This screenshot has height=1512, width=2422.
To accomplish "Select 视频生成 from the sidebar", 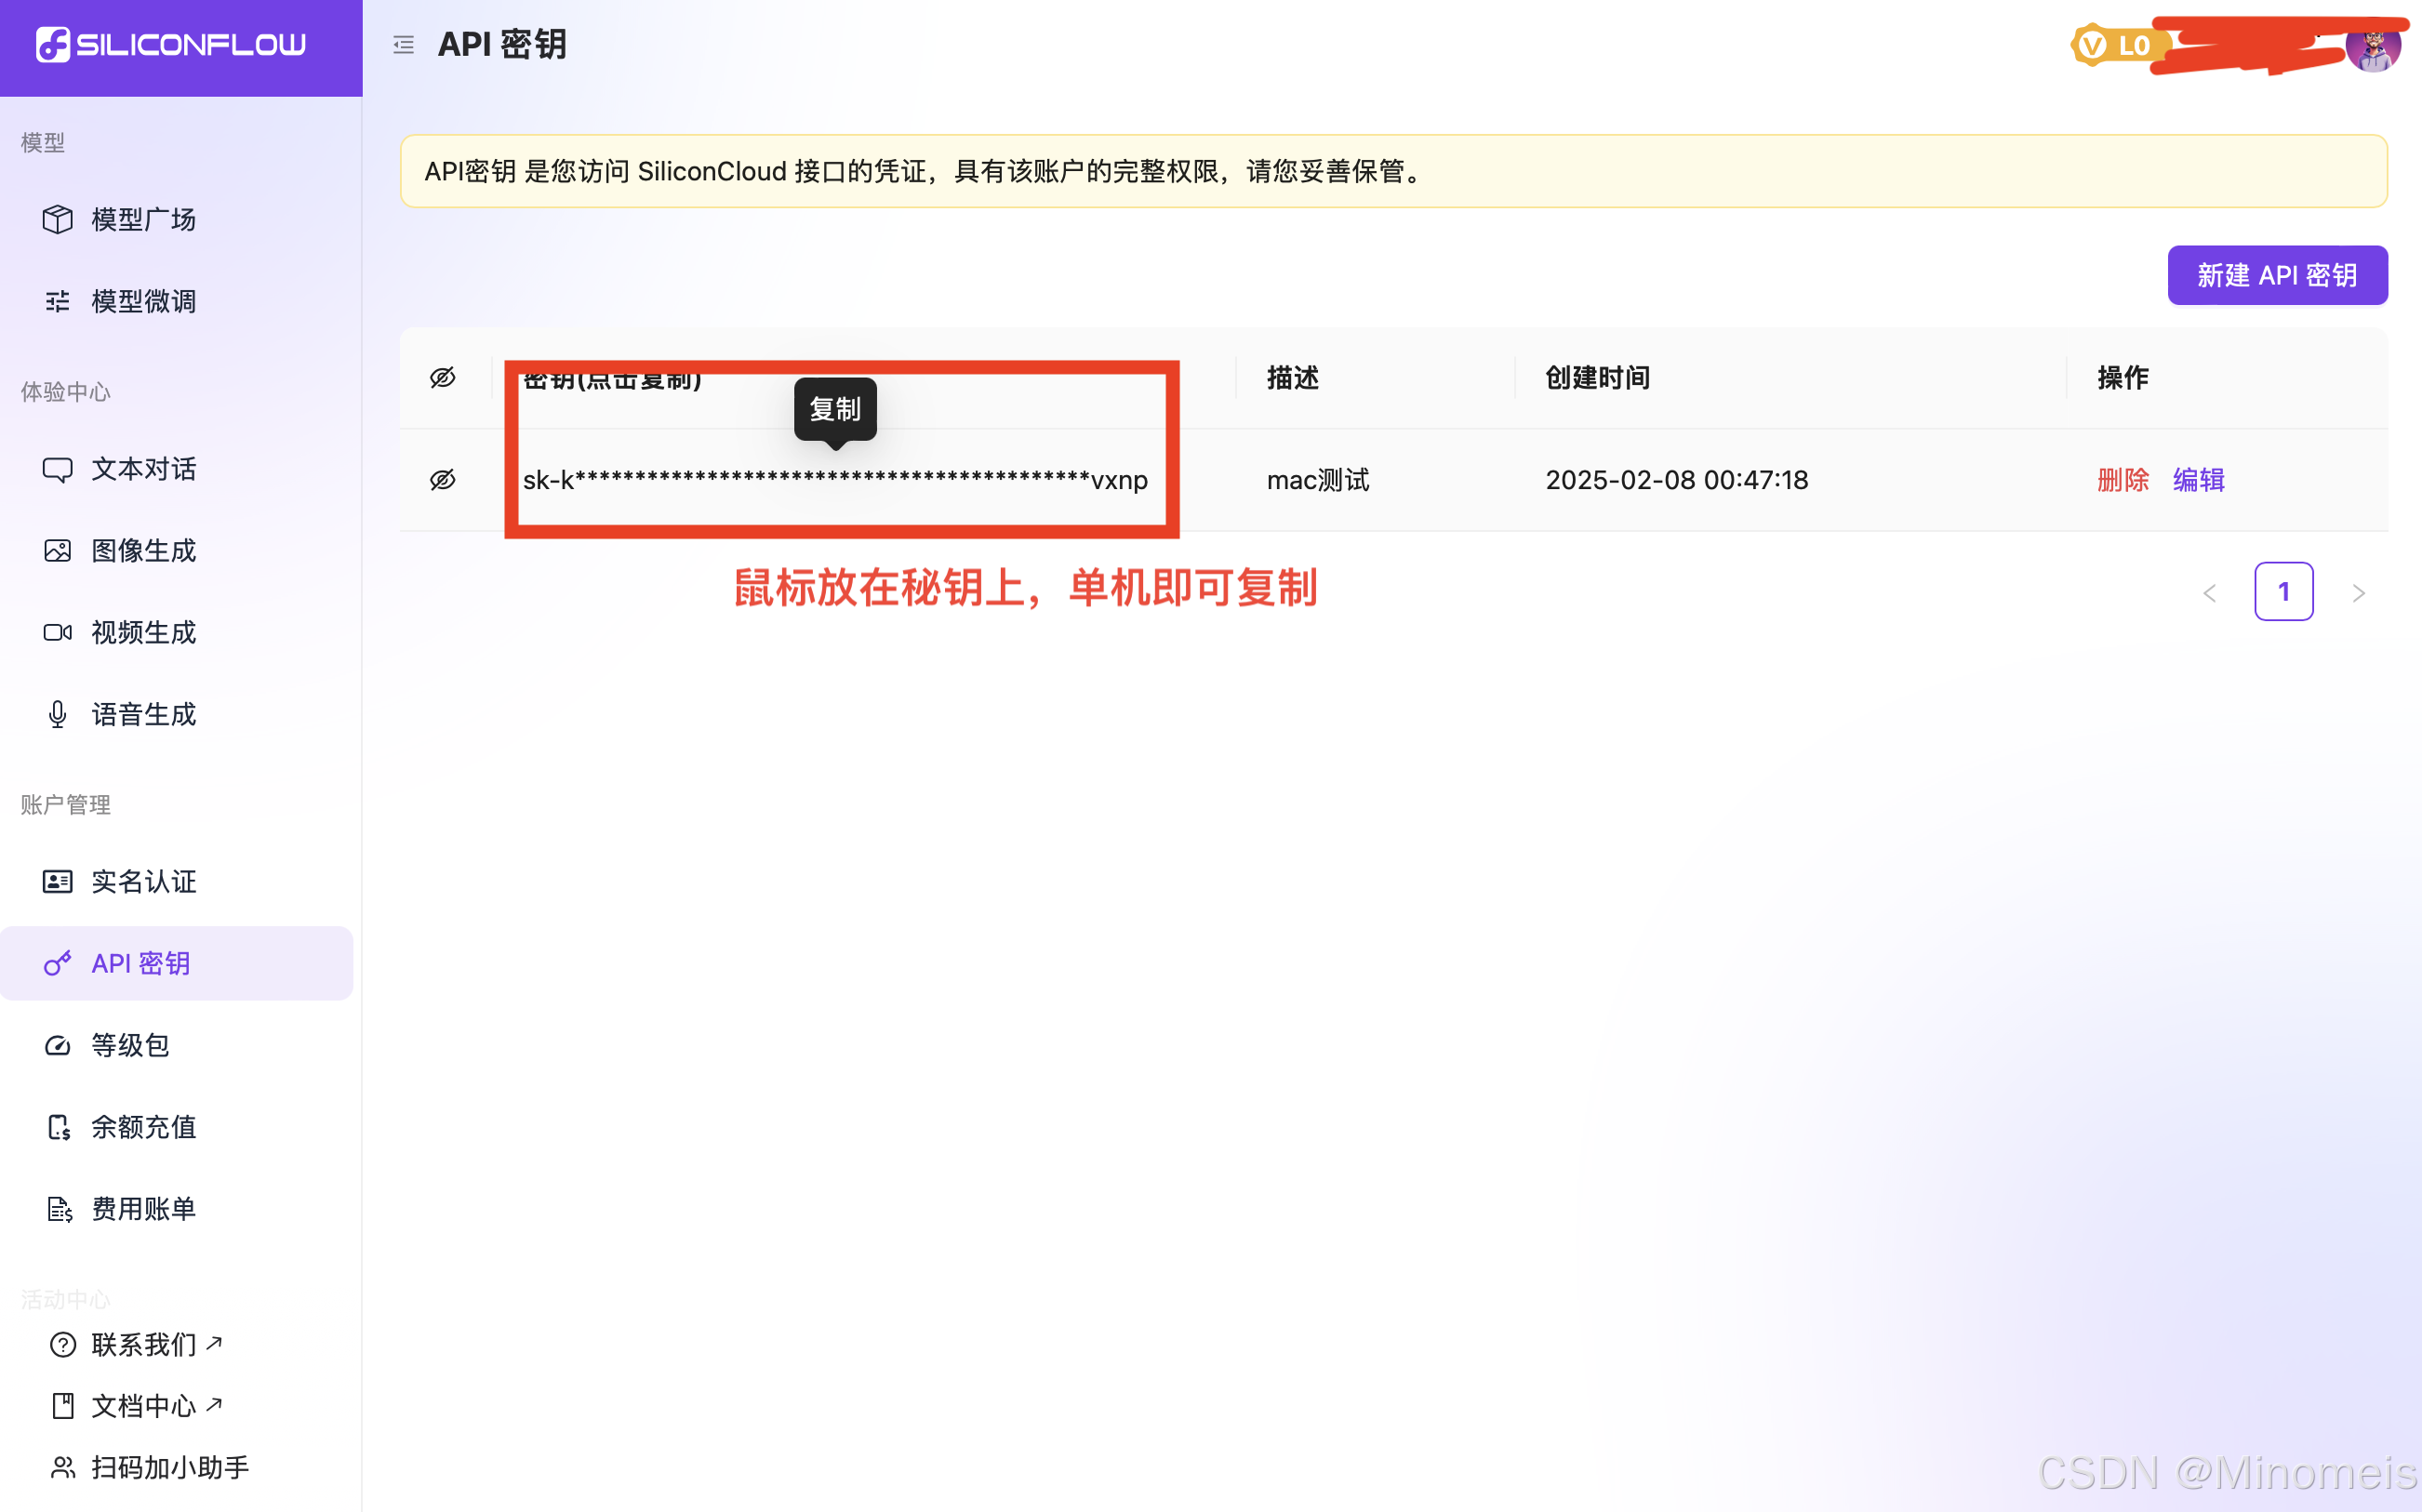I will [x=143, y=633].
